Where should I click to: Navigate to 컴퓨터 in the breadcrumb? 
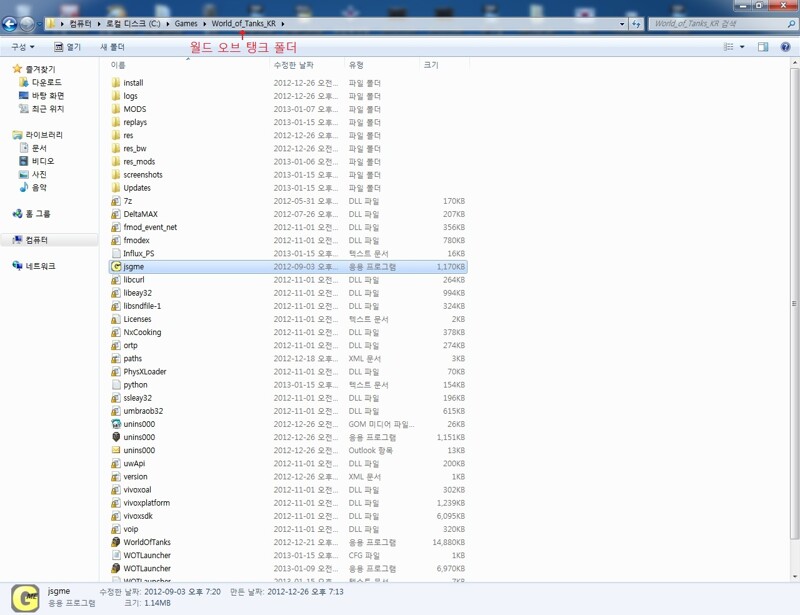[x=81, y=23]
